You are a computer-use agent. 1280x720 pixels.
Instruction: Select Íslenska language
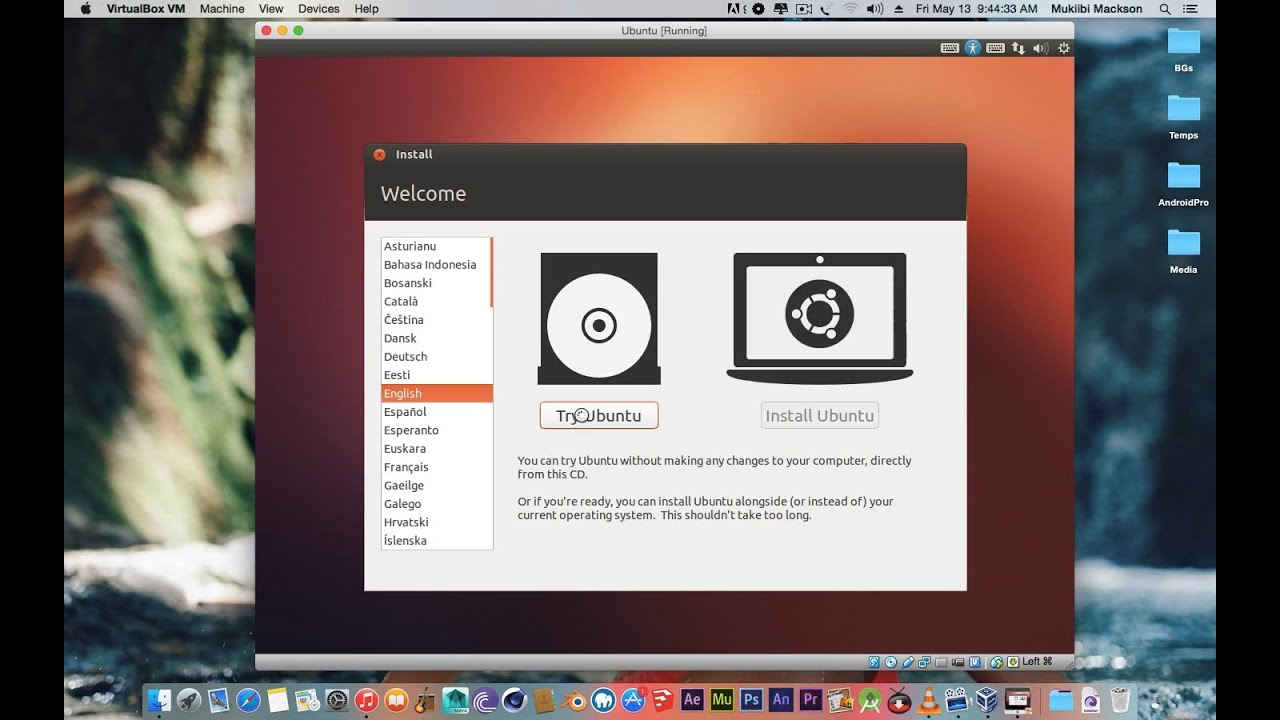(436, 541)
